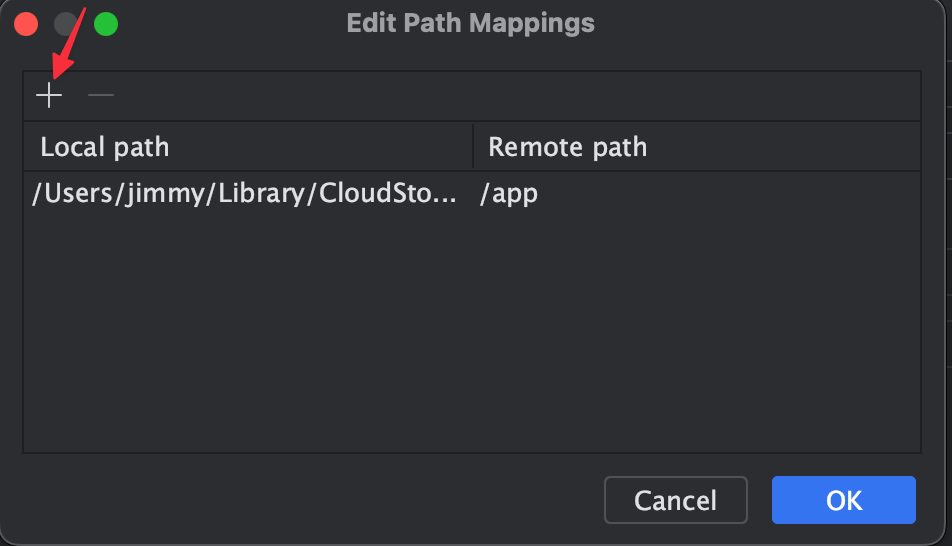This screenshot has width=952, height=546.
Task: Click the red arrow annotation
Action: tap(70, 45)
